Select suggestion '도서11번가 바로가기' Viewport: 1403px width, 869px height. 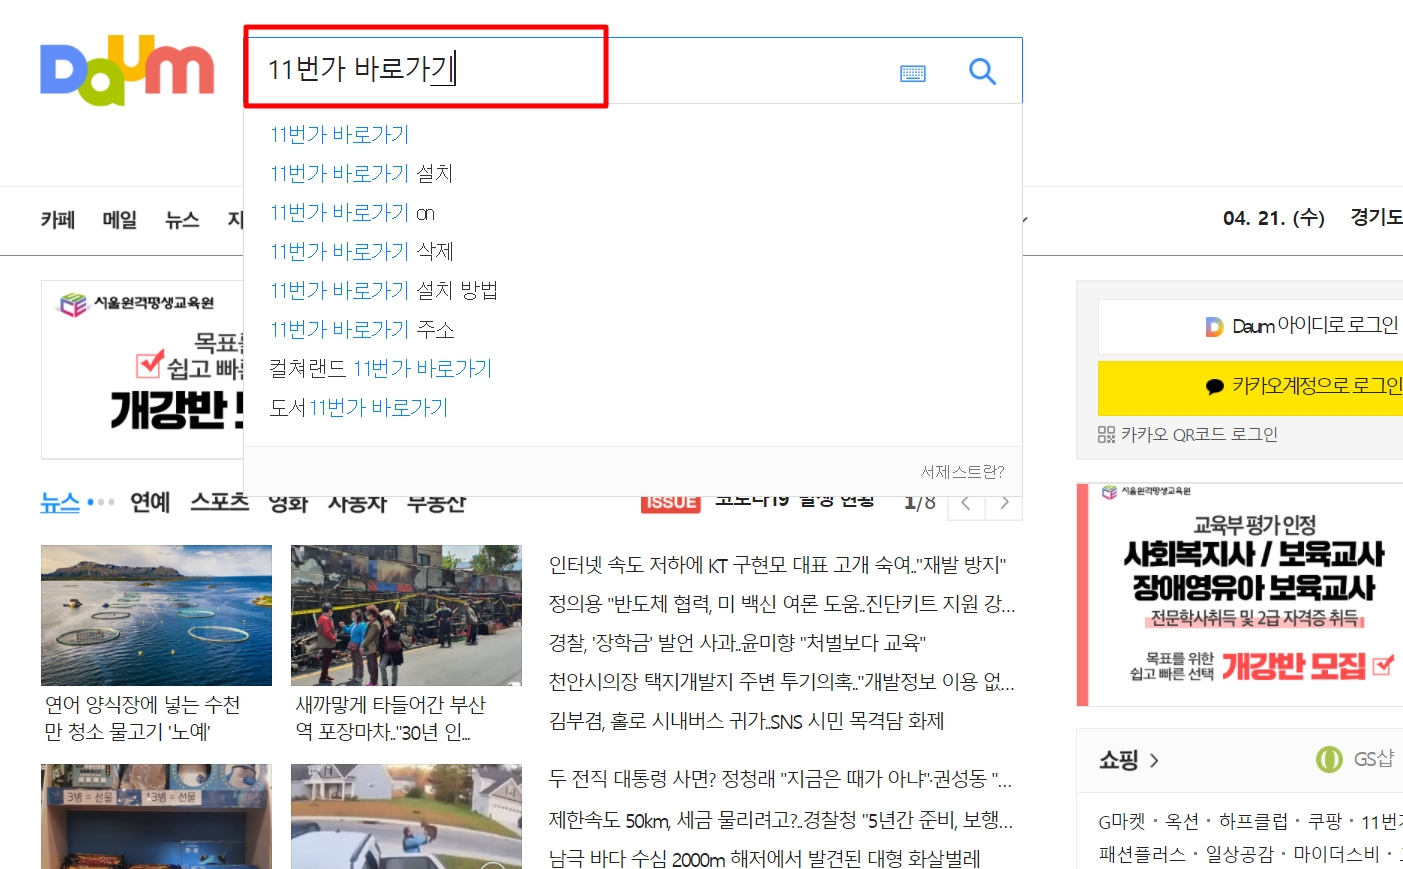(359, 407)
